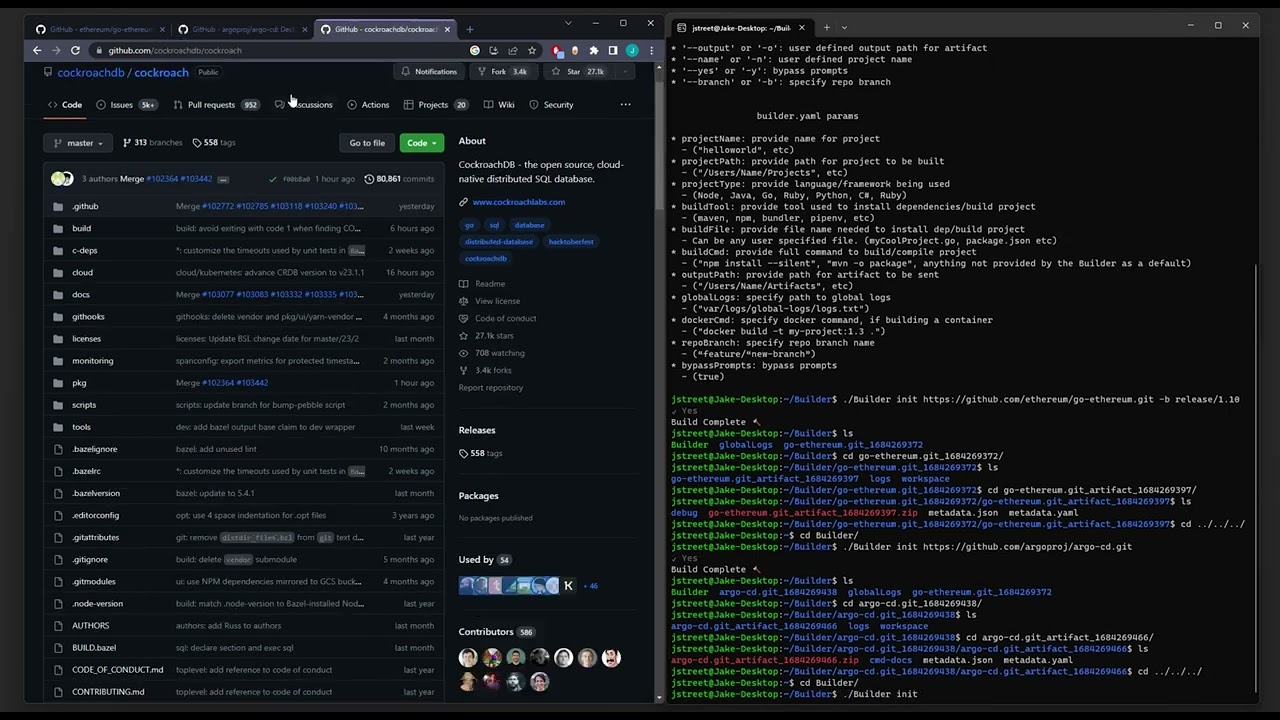Click the browser forward arrow
Viewport: 1280px width, 720px height.
click(56, 50)
